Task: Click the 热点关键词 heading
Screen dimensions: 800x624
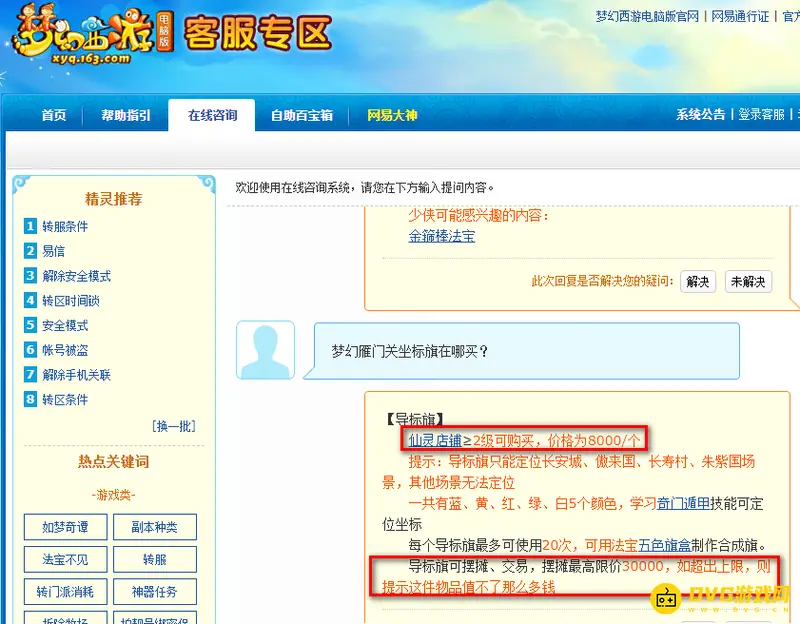Action: (113, 462)
